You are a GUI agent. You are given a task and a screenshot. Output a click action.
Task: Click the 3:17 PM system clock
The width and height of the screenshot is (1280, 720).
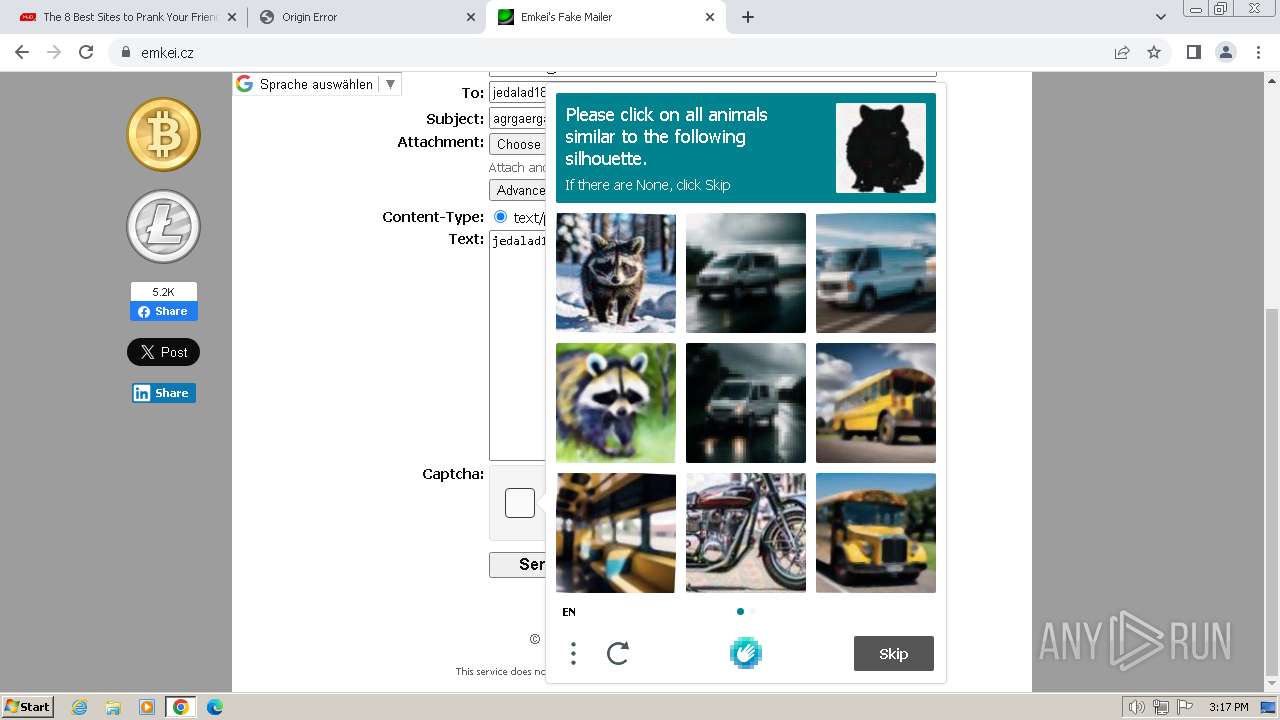1228,708
